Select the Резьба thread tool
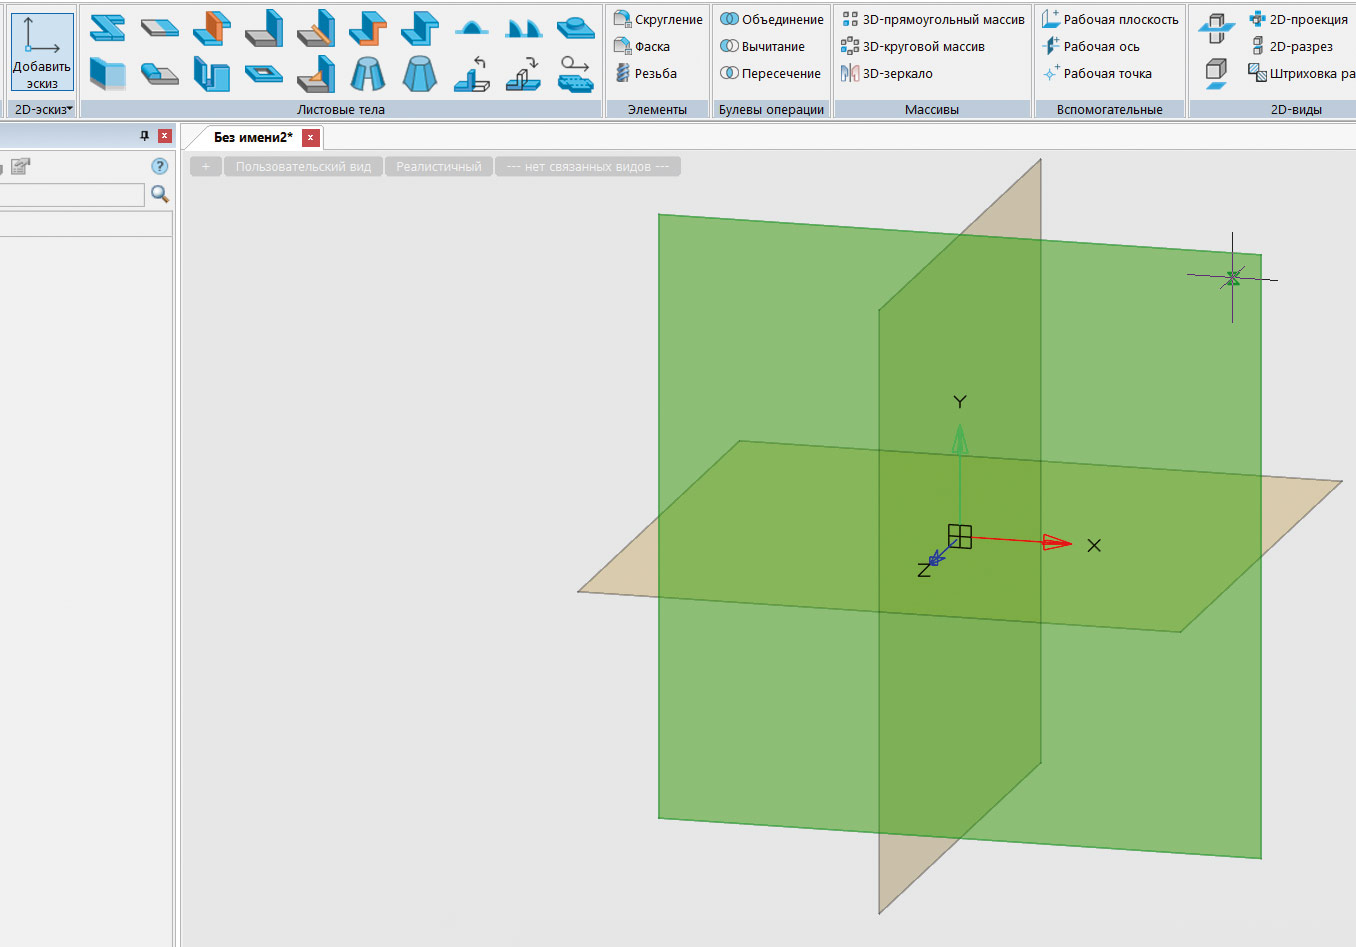 pos(645,73)
